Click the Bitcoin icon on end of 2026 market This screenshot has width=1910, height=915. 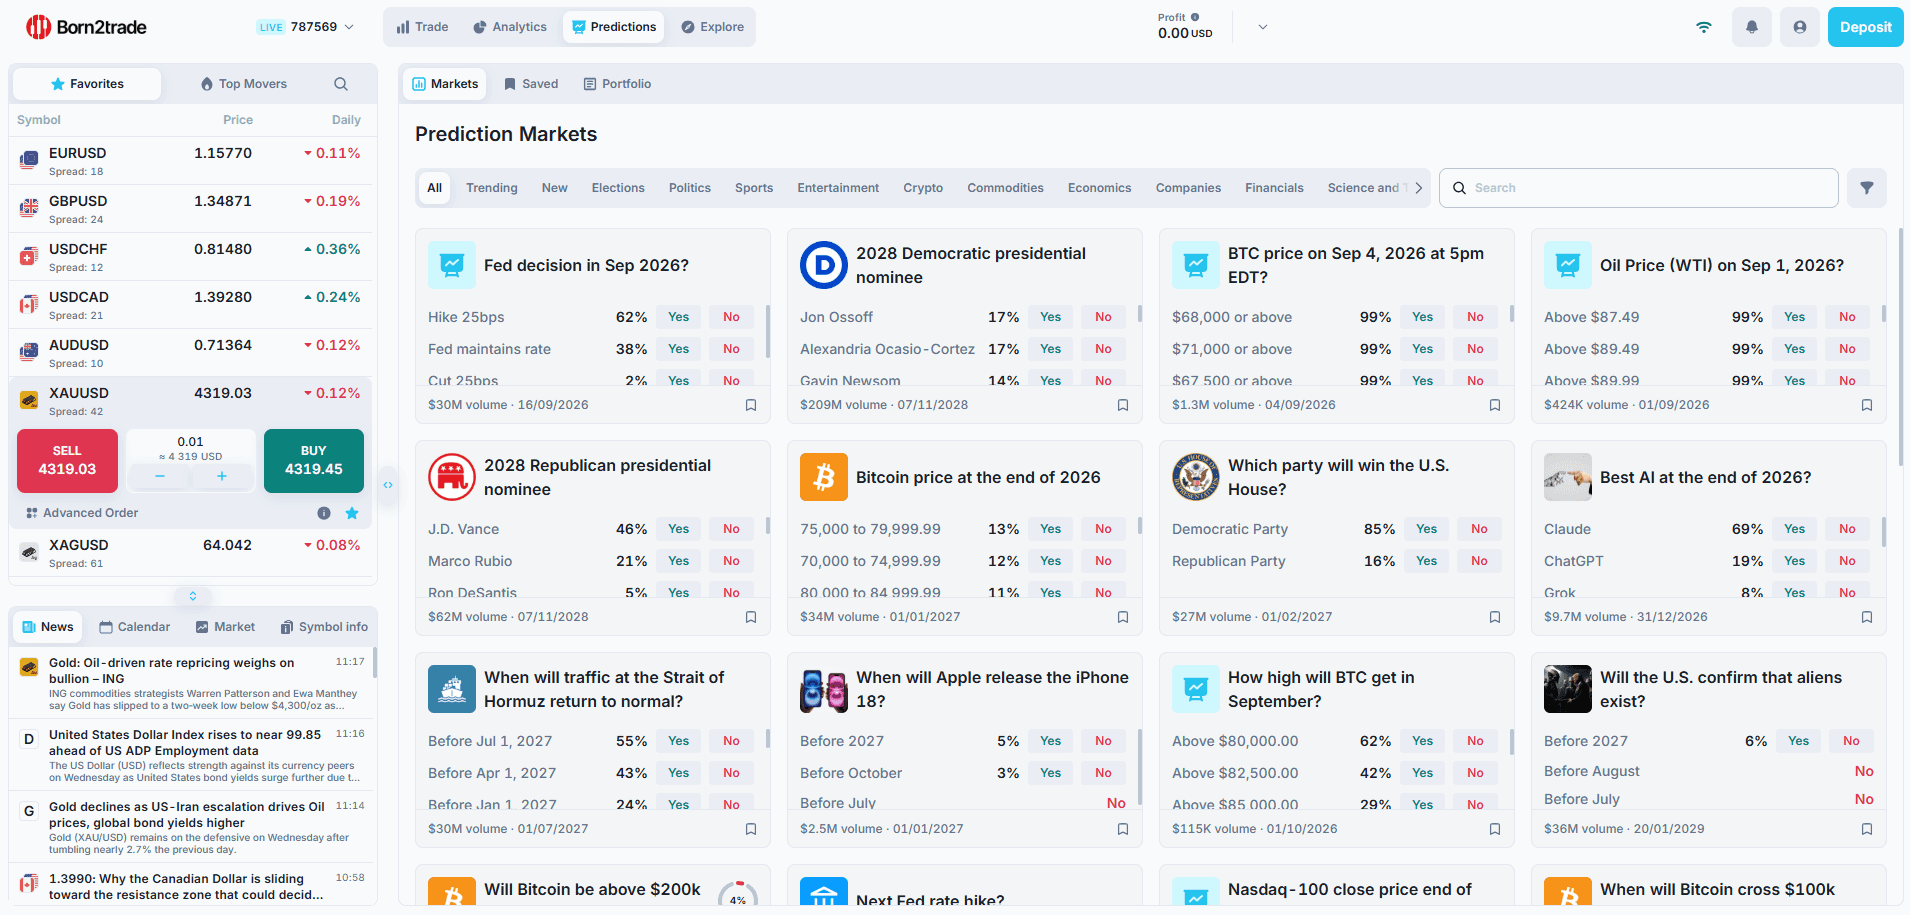(x=824, y=477)
